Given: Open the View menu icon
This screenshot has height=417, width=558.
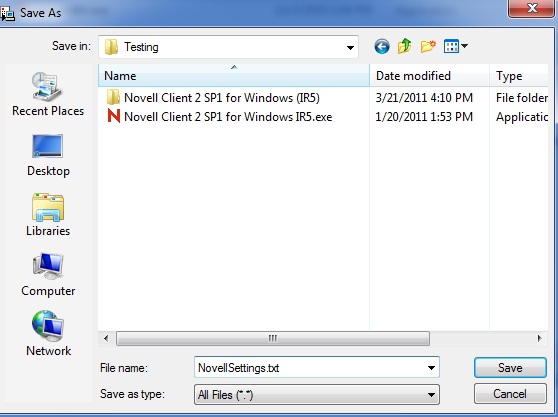Looking at the screenshot, I should [x=456, y=46].
